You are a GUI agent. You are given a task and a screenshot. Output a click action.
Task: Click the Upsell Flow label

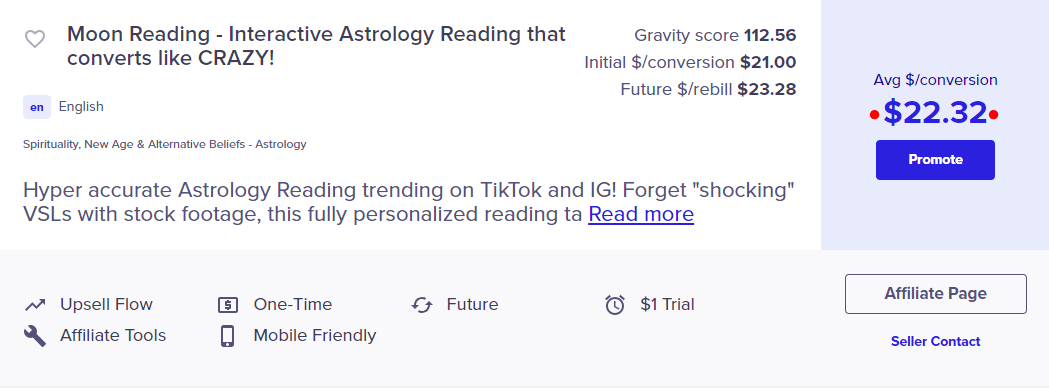(106, 304)
